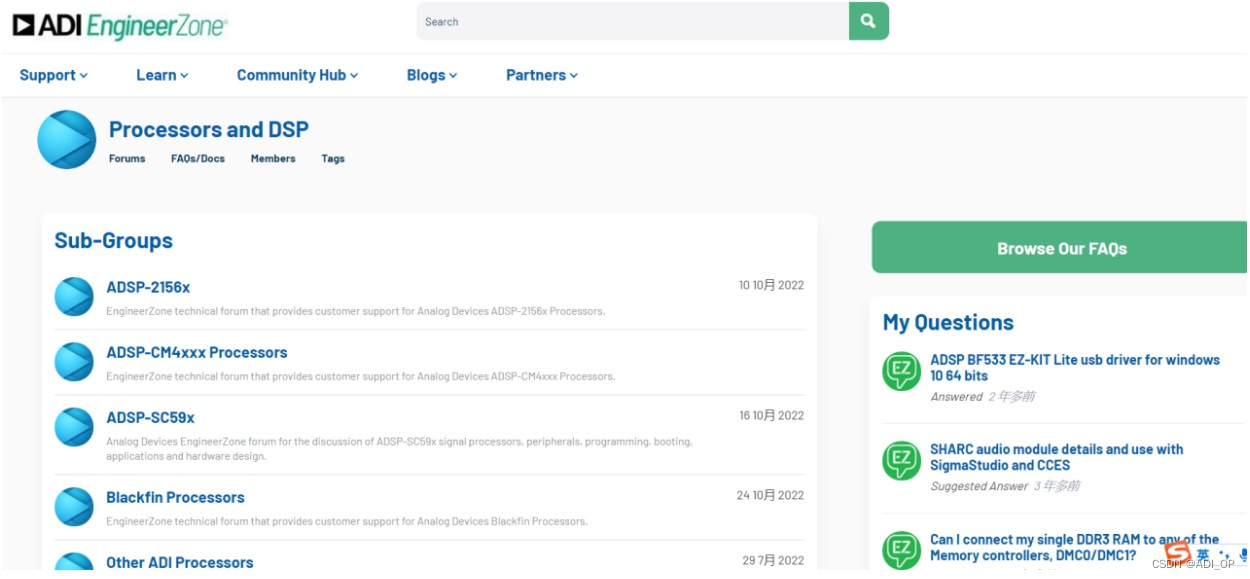Viewport: 1250px width, 579px height.
Task: Open the ADSP-SC59x sub-group link
Action: [x=150, y=417]
